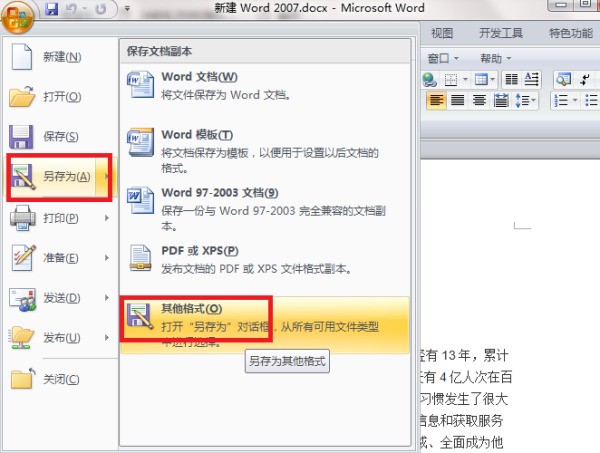The height and width of the screenshot is (453, 600).
Task: Open the numbered list dropdown arrow
Action: (575, 101)
